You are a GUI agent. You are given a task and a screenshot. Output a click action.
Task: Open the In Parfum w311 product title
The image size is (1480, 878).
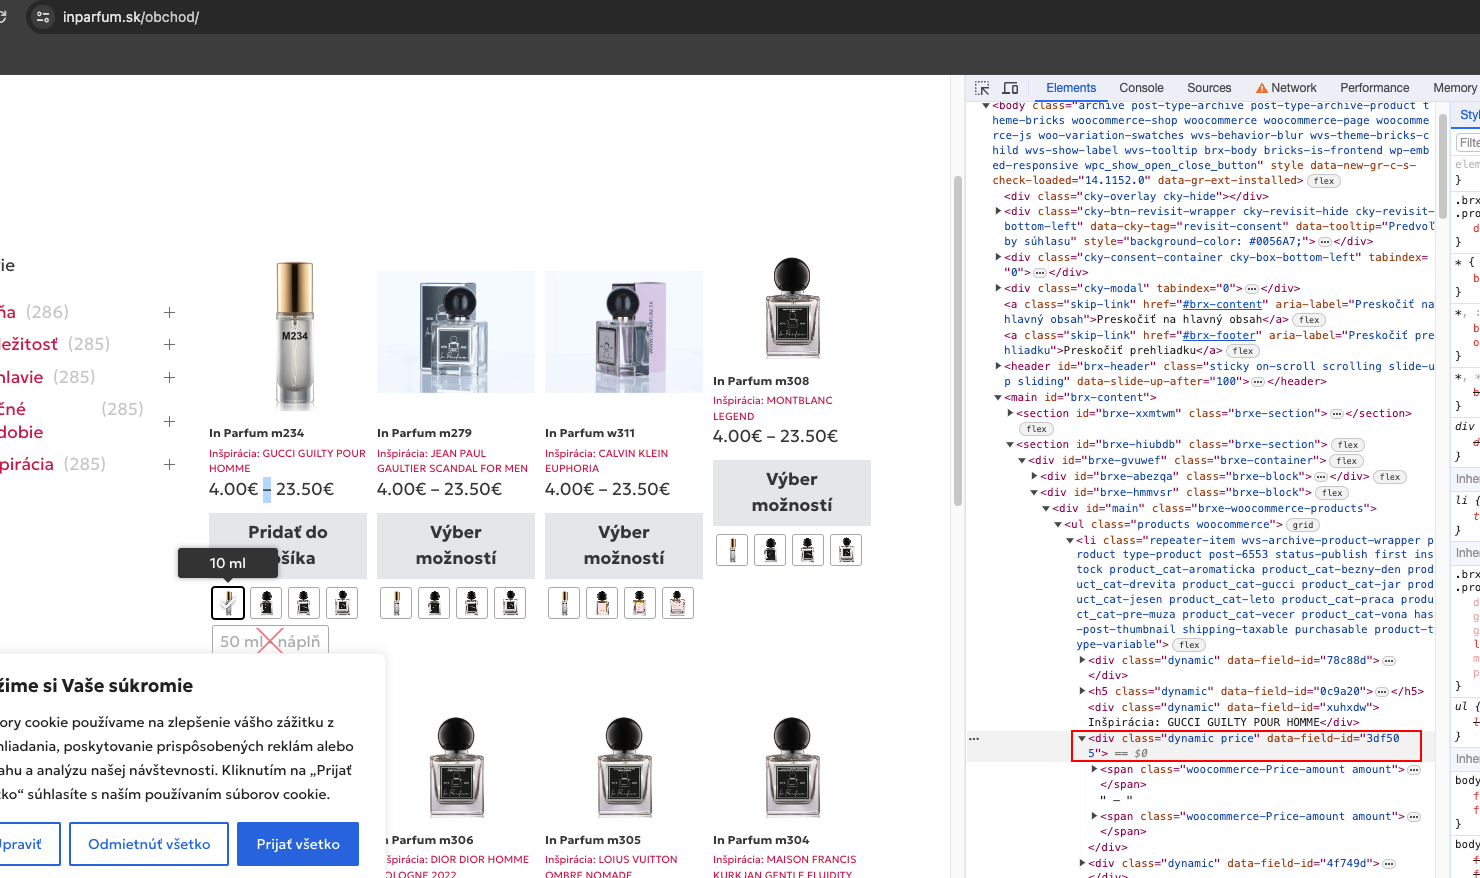(x=589, y=433)
